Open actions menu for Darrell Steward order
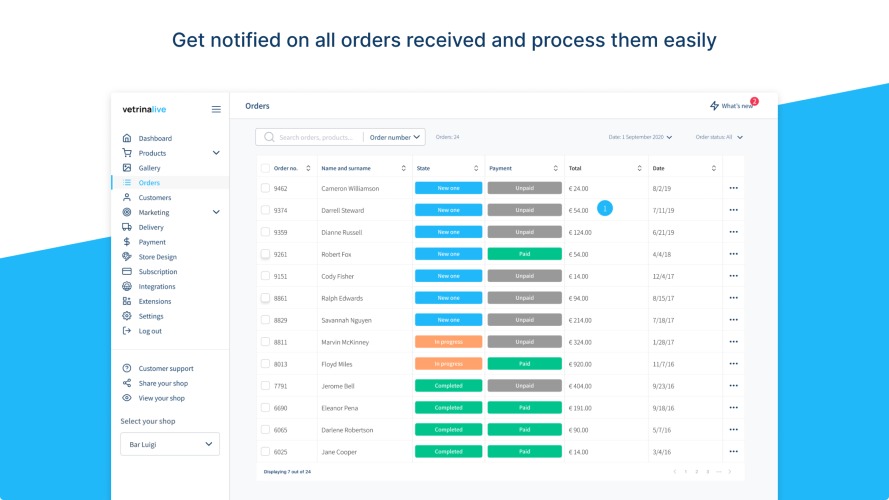889x500 pixels. coord(734,210)
